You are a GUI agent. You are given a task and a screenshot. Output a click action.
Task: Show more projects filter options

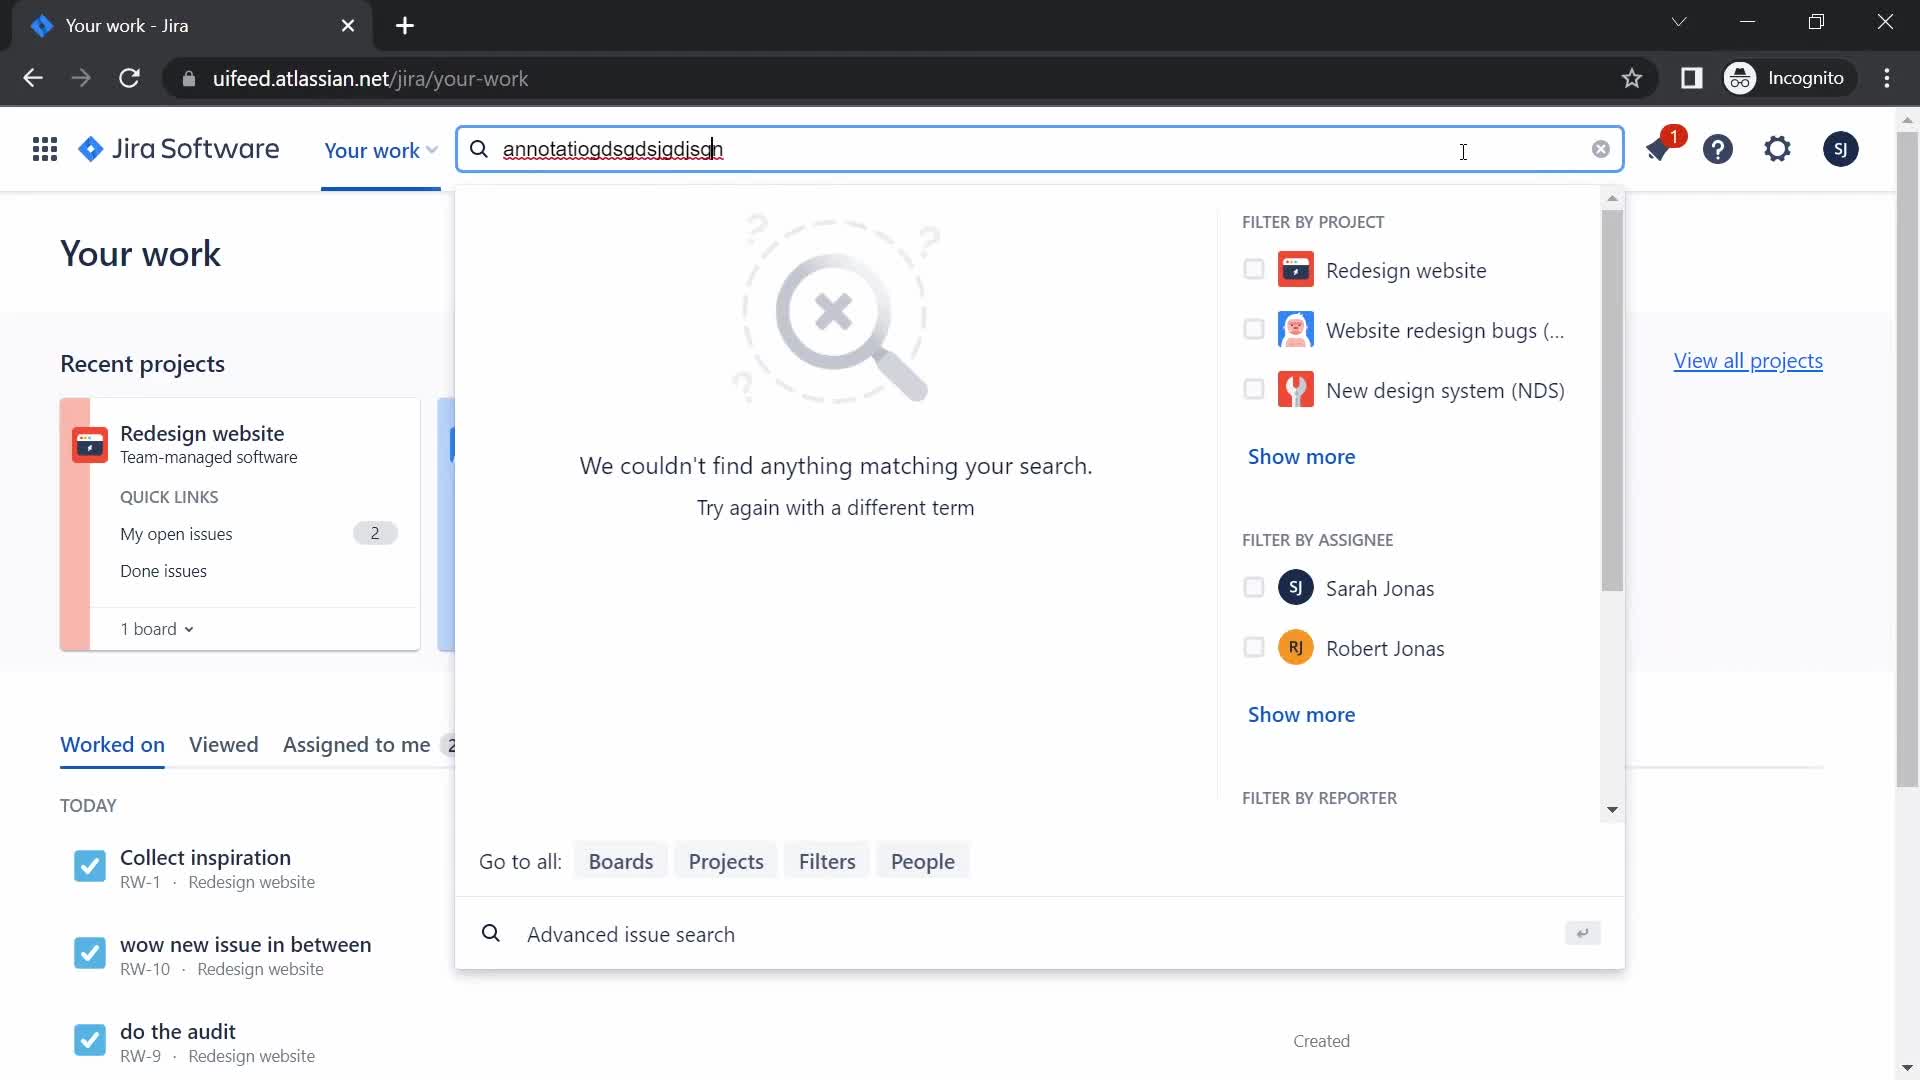pyautogui.click(x=1302, y=456)
